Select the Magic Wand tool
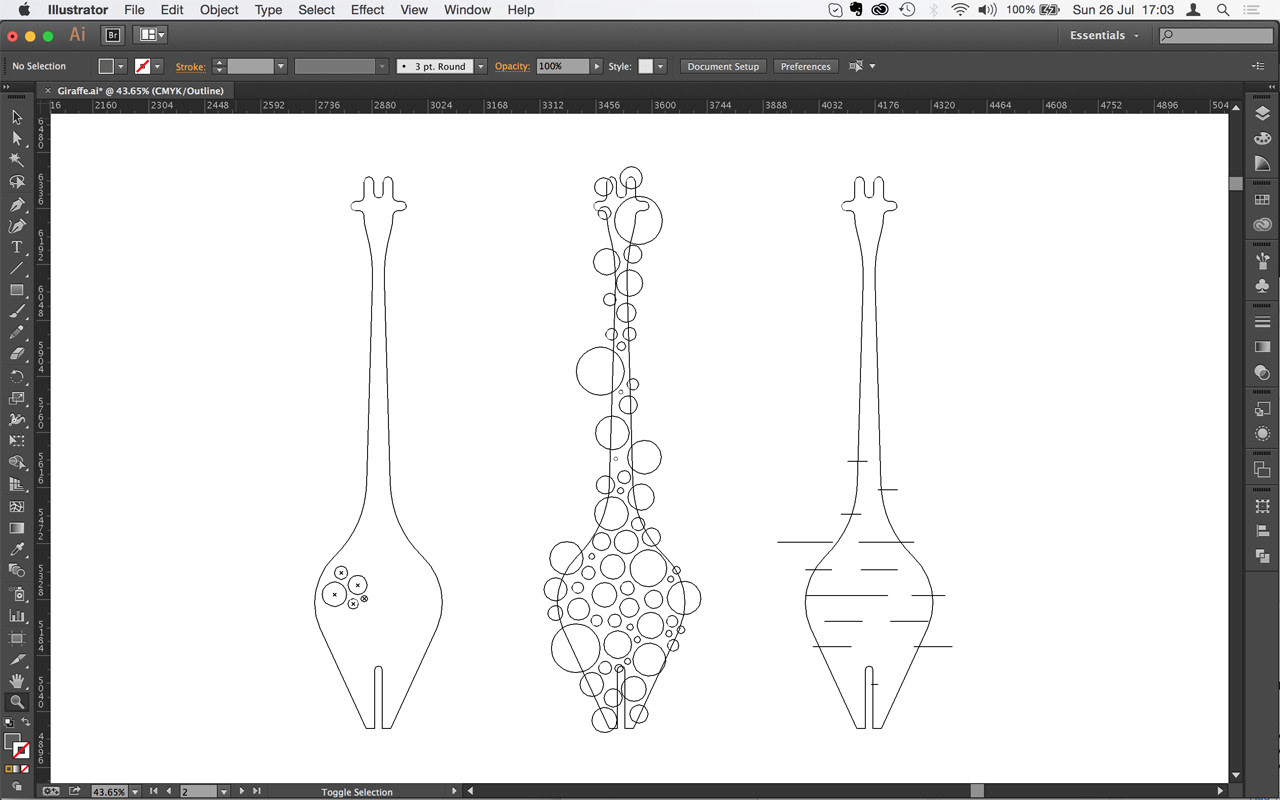The width and height of the screenshot is (1280, 800). tap(17, 160)
